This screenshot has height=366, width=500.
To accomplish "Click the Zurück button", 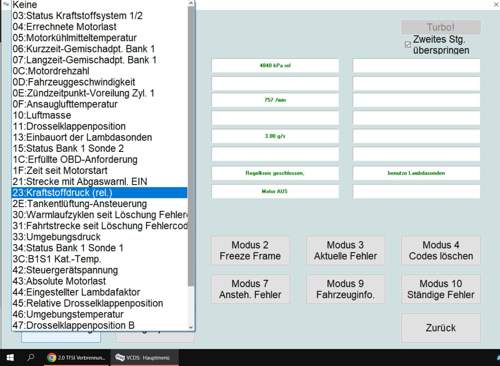I will click(441, 328).
